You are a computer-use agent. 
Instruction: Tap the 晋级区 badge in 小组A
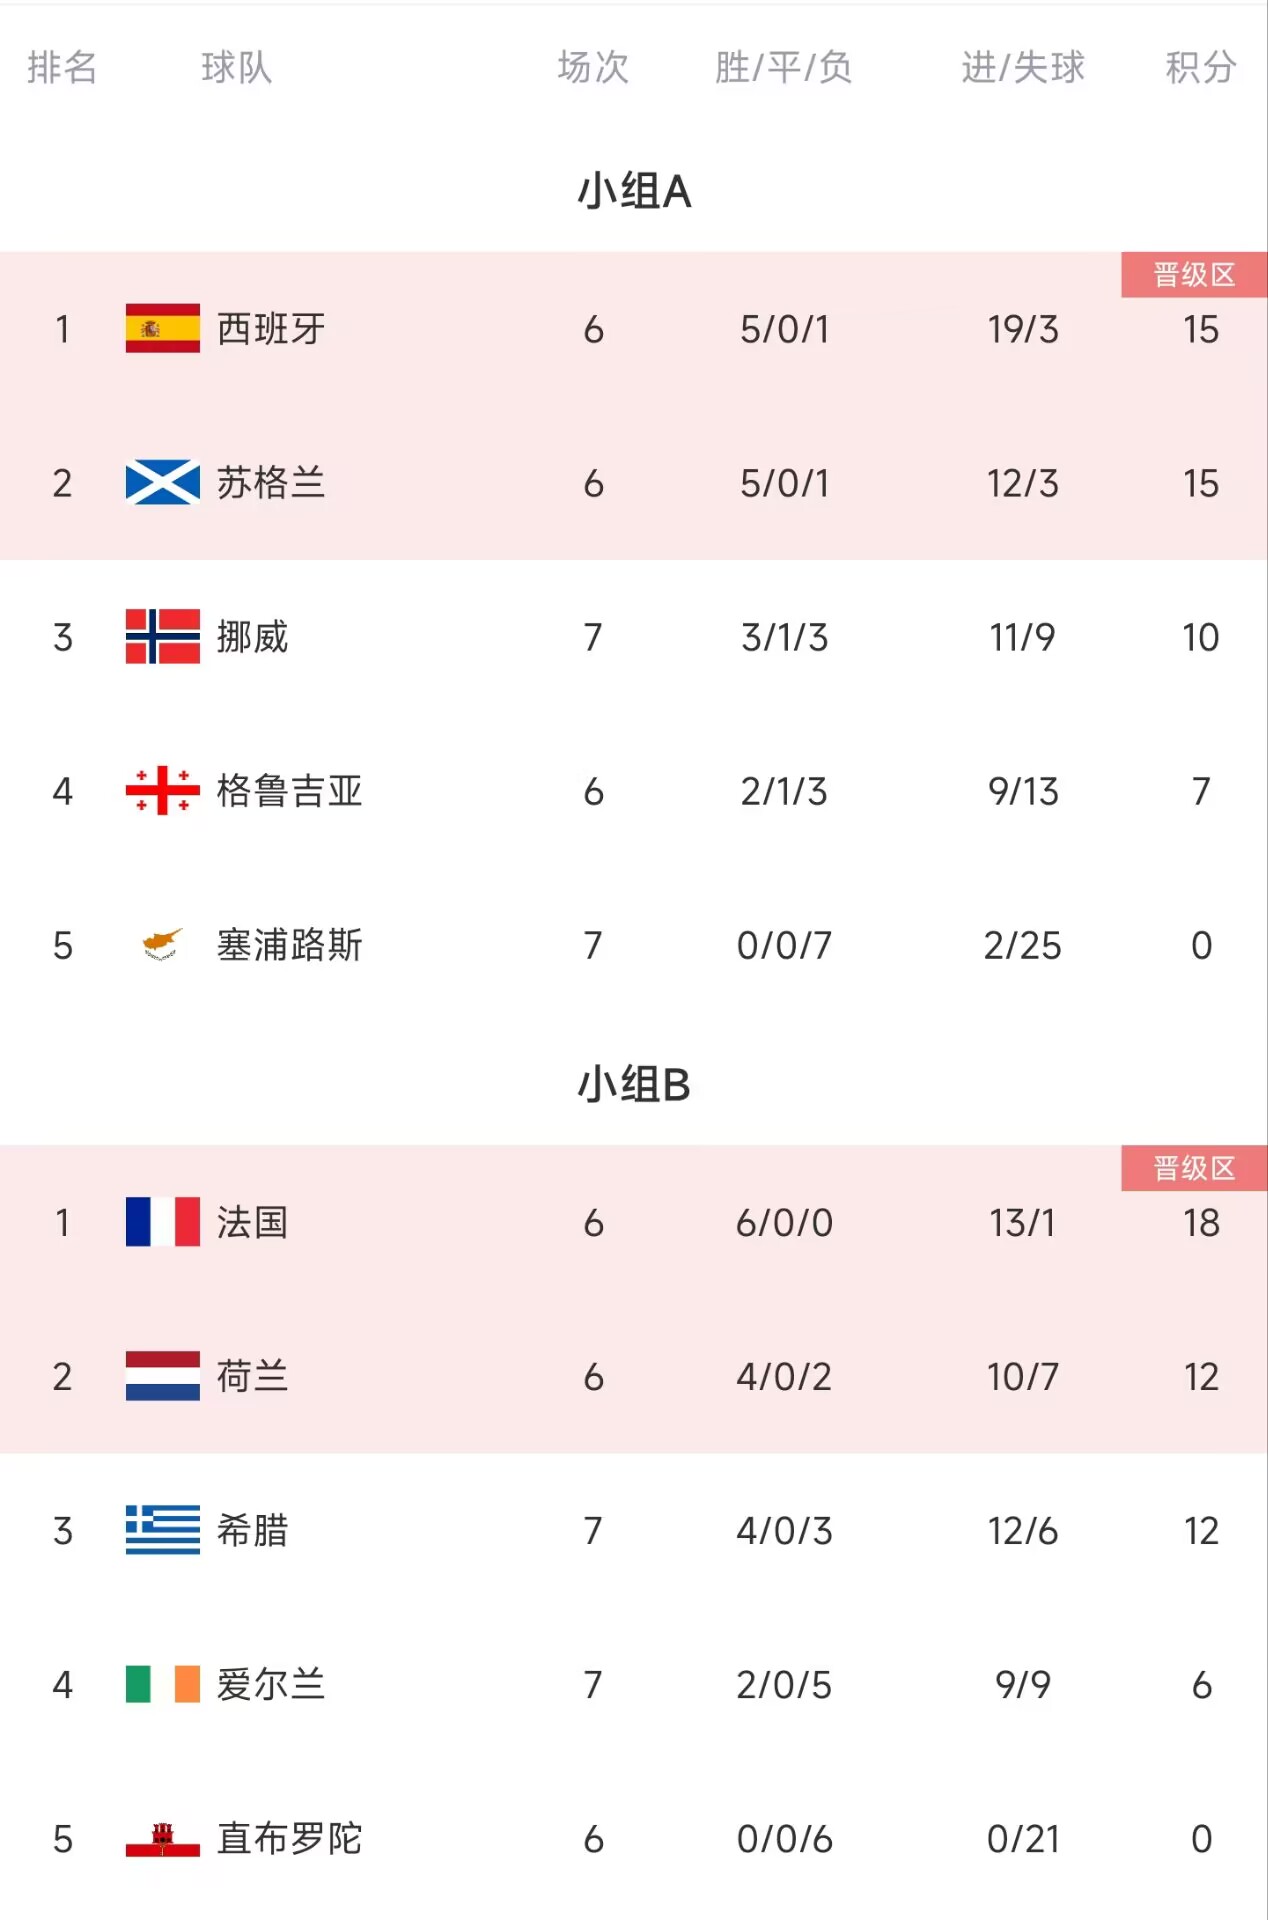(1194, 275)
